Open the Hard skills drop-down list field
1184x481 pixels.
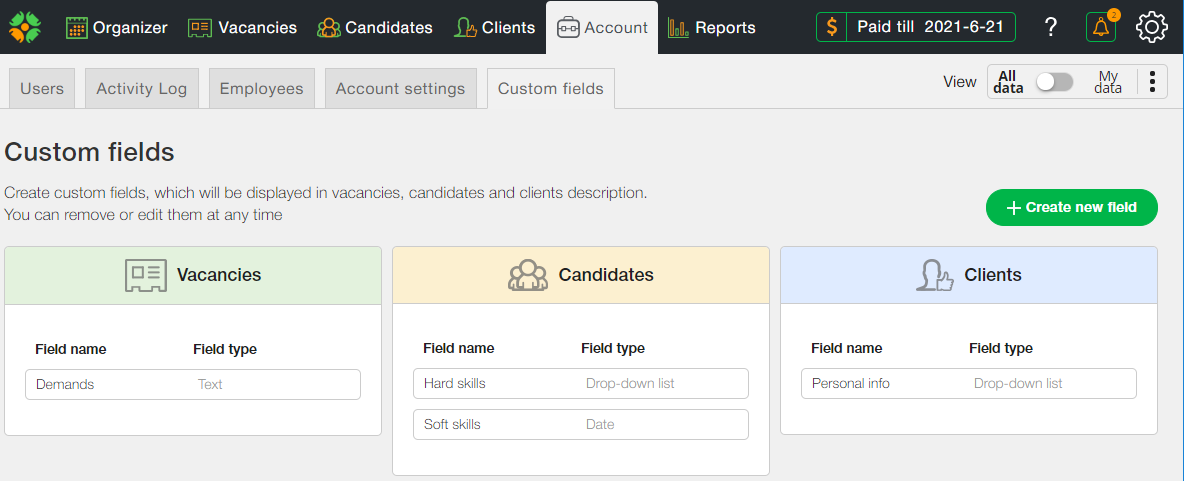580,383
